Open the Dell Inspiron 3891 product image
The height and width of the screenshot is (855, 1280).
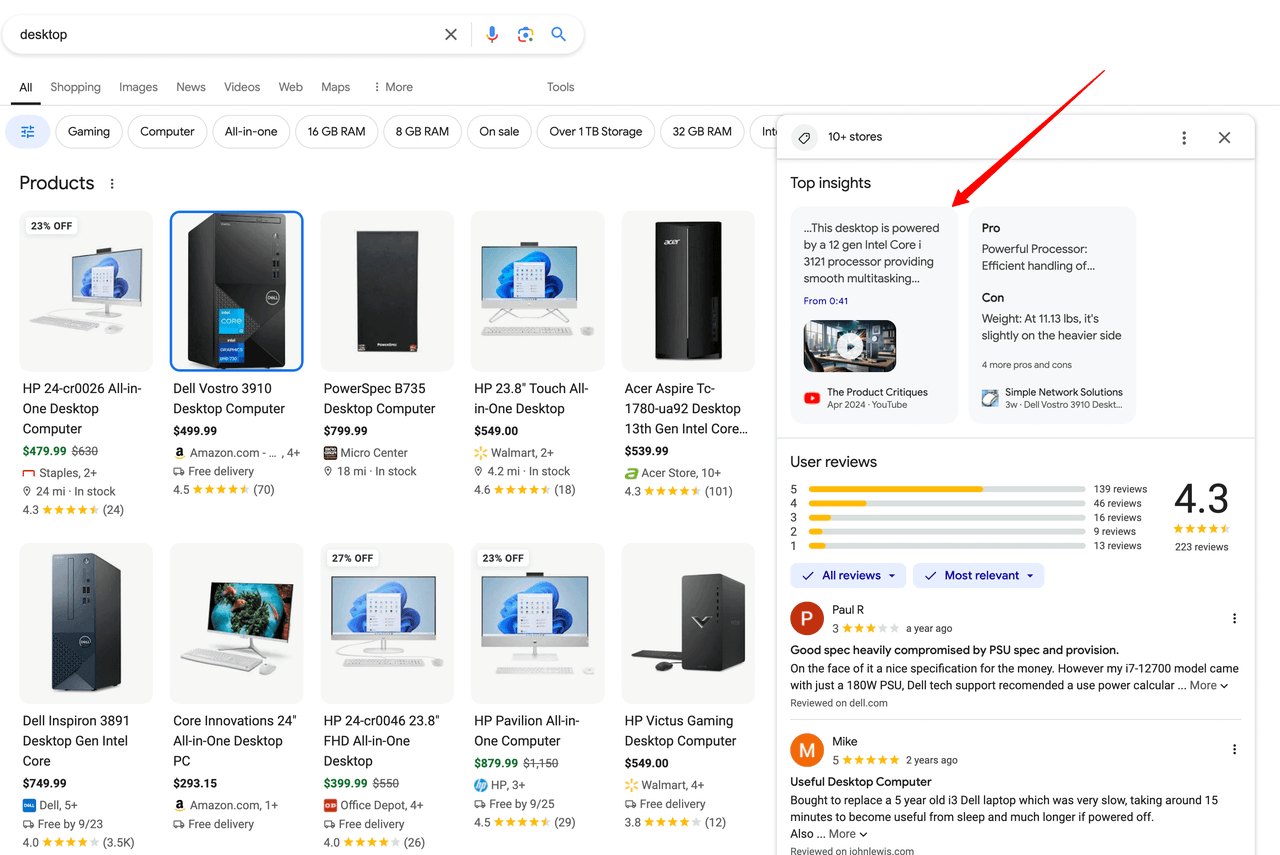tap(86, 623)
